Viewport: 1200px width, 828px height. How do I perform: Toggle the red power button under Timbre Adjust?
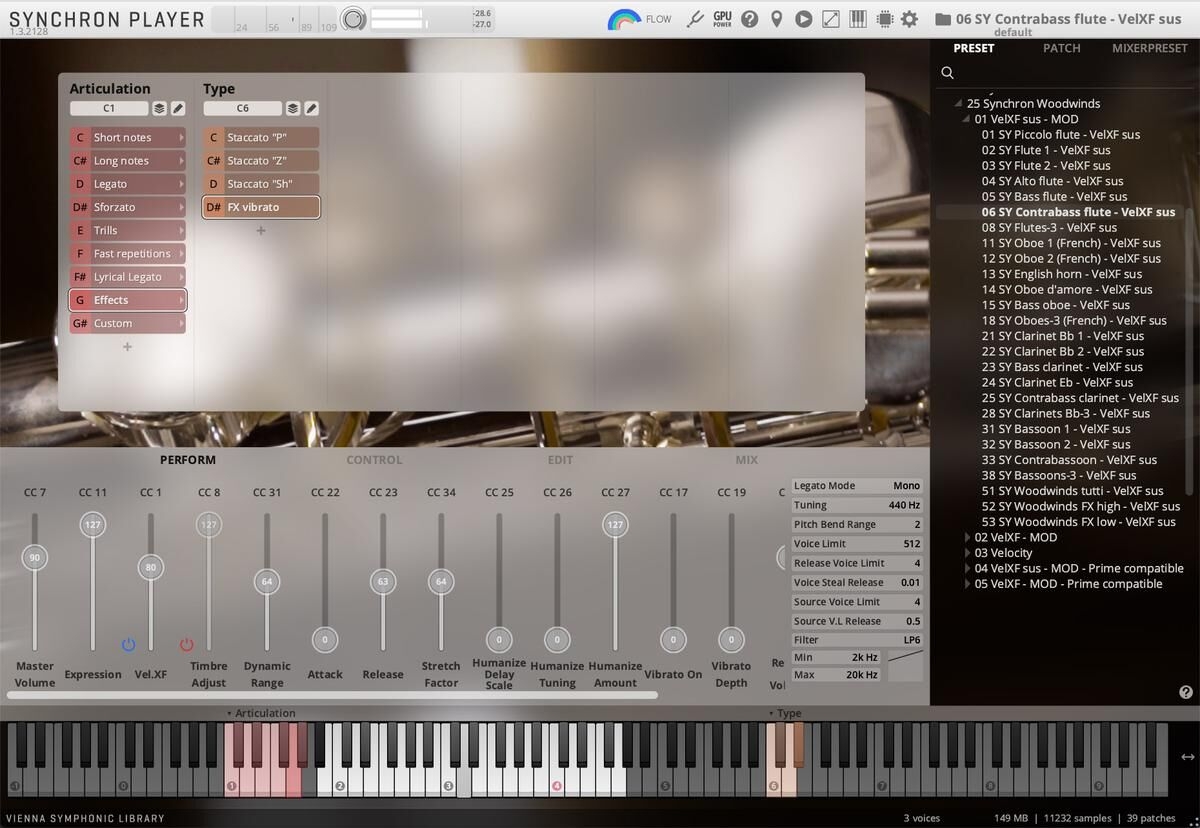tap(187, 645)
